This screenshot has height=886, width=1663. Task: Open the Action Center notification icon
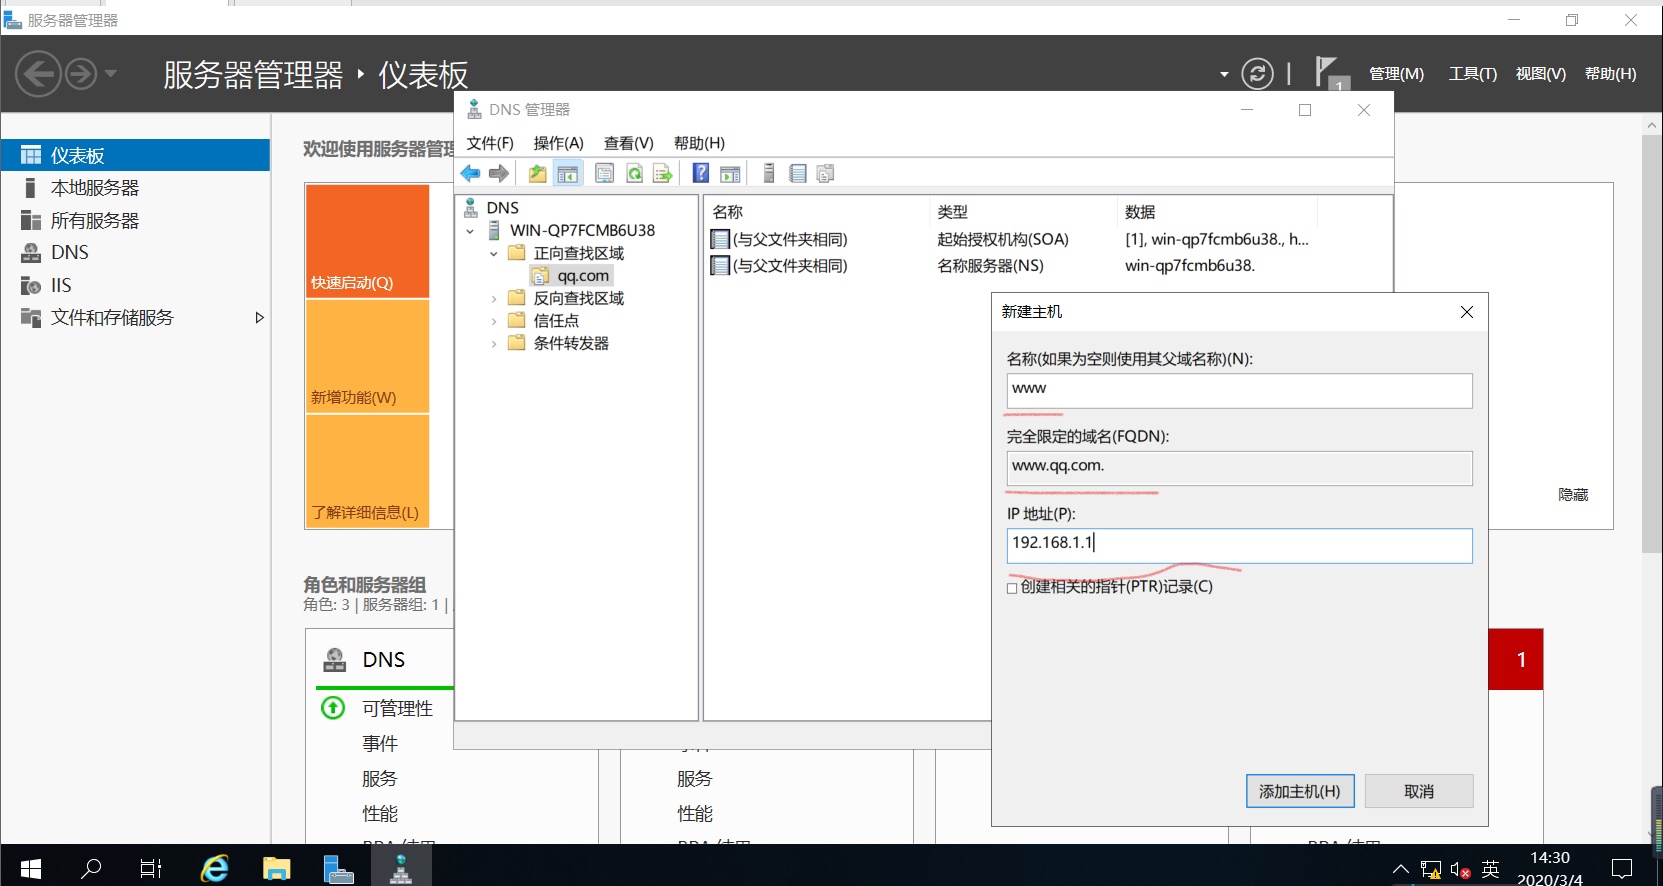coord(1622,868)
